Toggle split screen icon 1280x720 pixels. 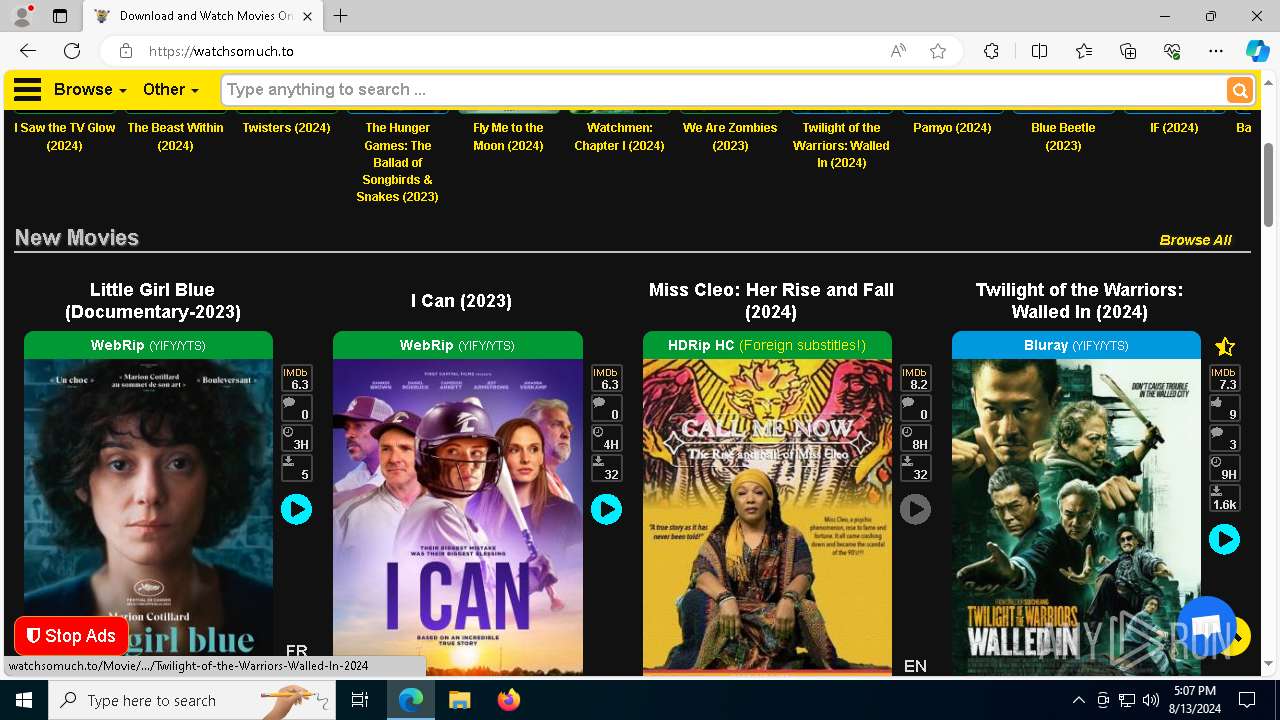1039,51
